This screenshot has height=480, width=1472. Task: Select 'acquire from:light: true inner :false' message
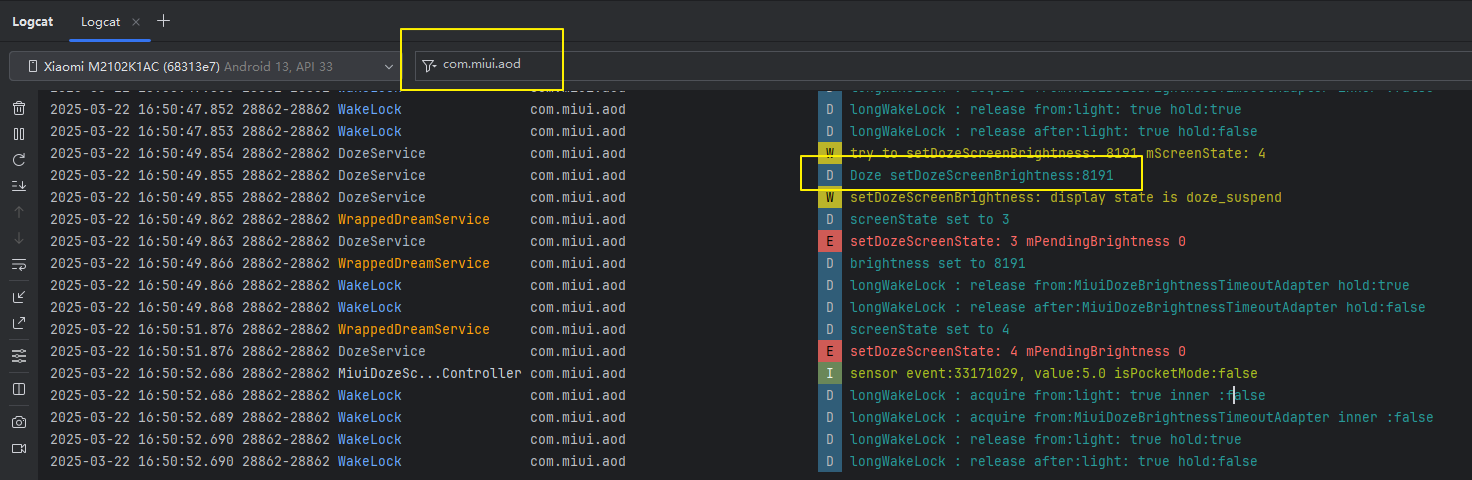tap(1057, 395)
